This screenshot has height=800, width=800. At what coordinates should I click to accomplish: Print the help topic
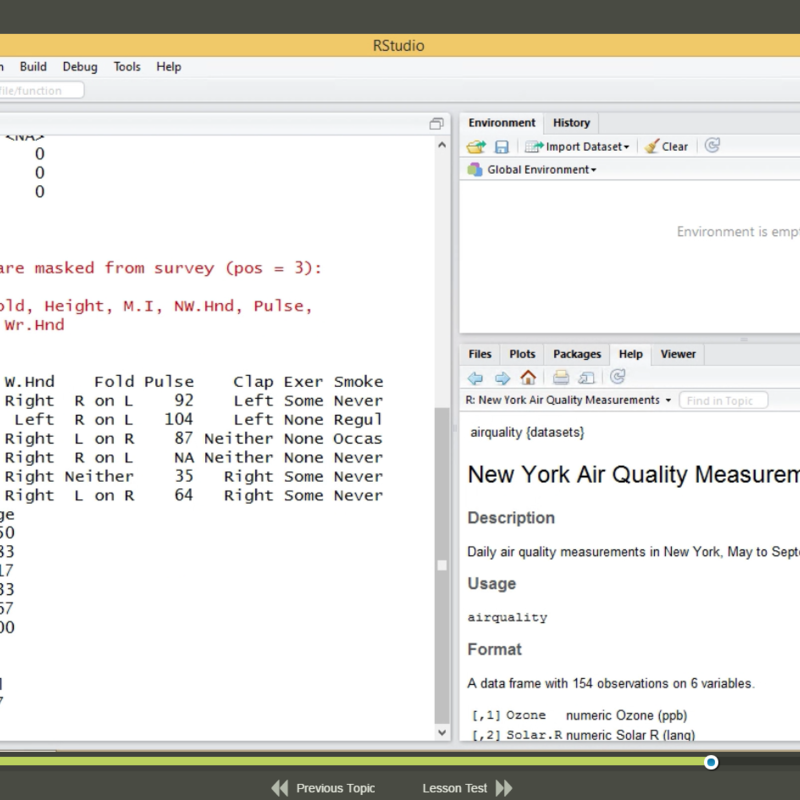561,378
